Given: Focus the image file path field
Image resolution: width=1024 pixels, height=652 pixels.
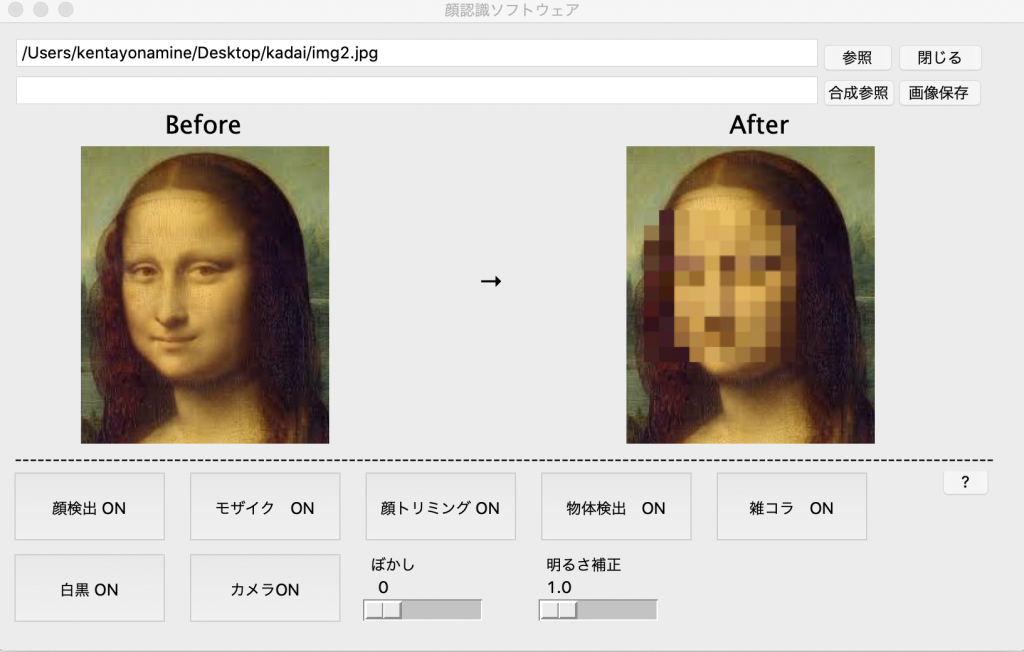Looking at the screenshot, I should click(417, 53).
